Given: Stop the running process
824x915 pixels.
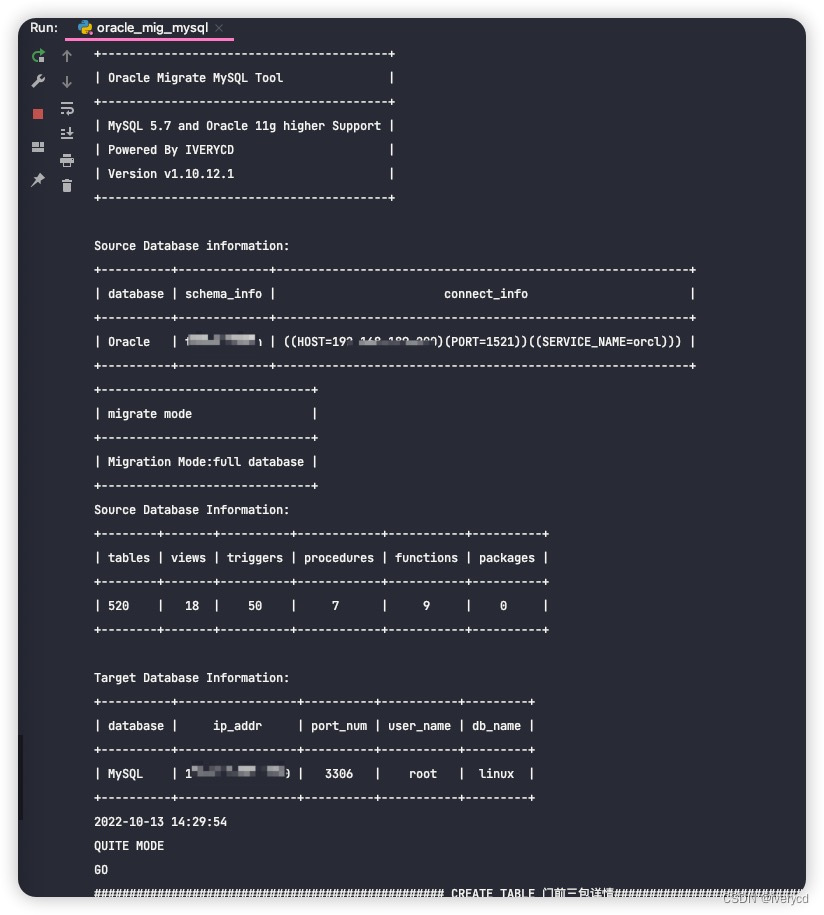Looking at the screenshot, I should click(38, 114).
